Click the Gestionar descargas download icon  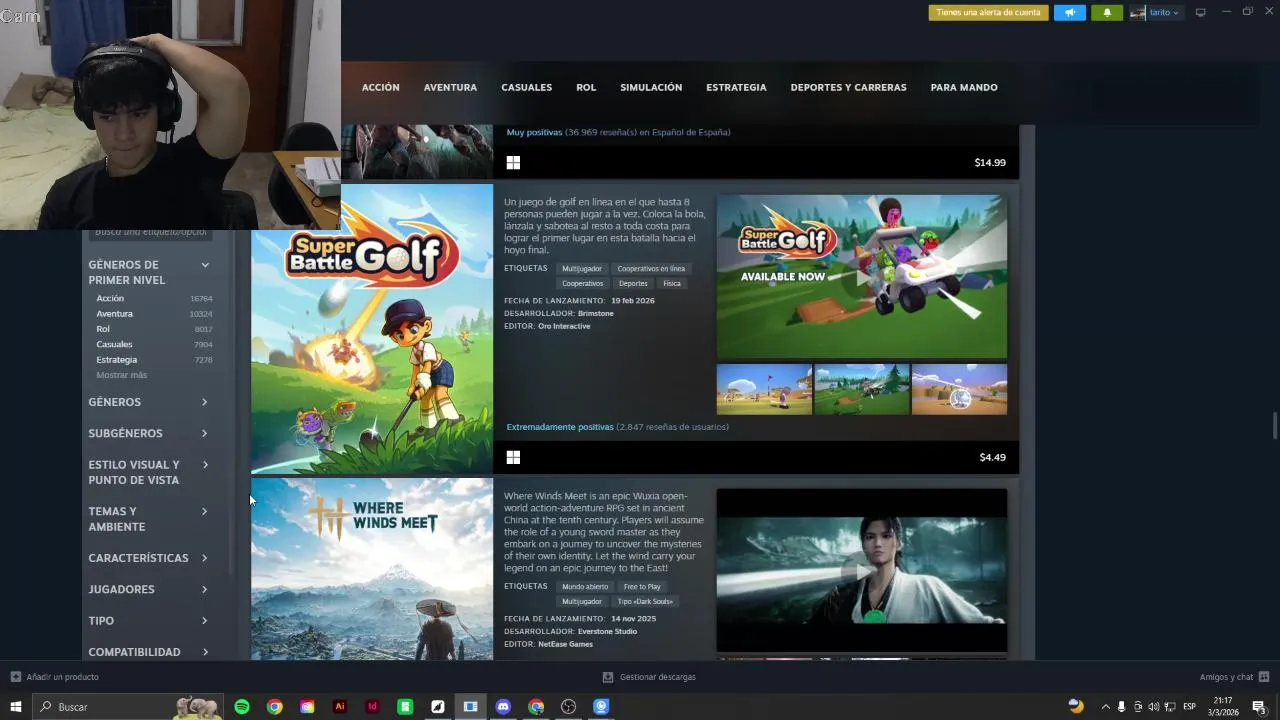[607, 677]
